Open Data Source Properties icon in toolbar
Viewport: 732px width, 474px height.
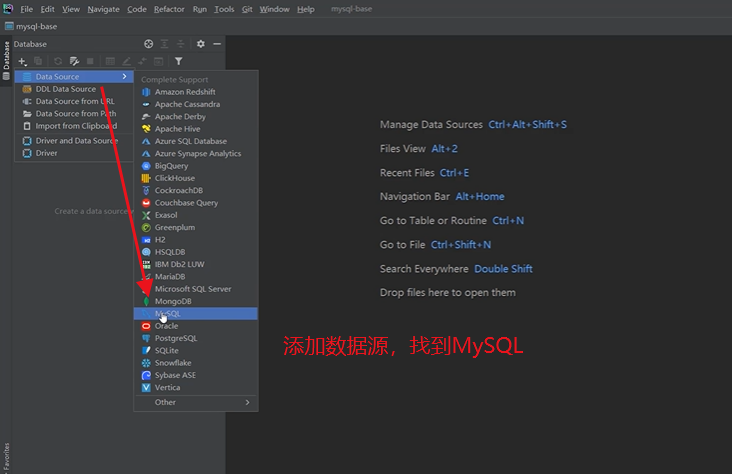[74, 61]
